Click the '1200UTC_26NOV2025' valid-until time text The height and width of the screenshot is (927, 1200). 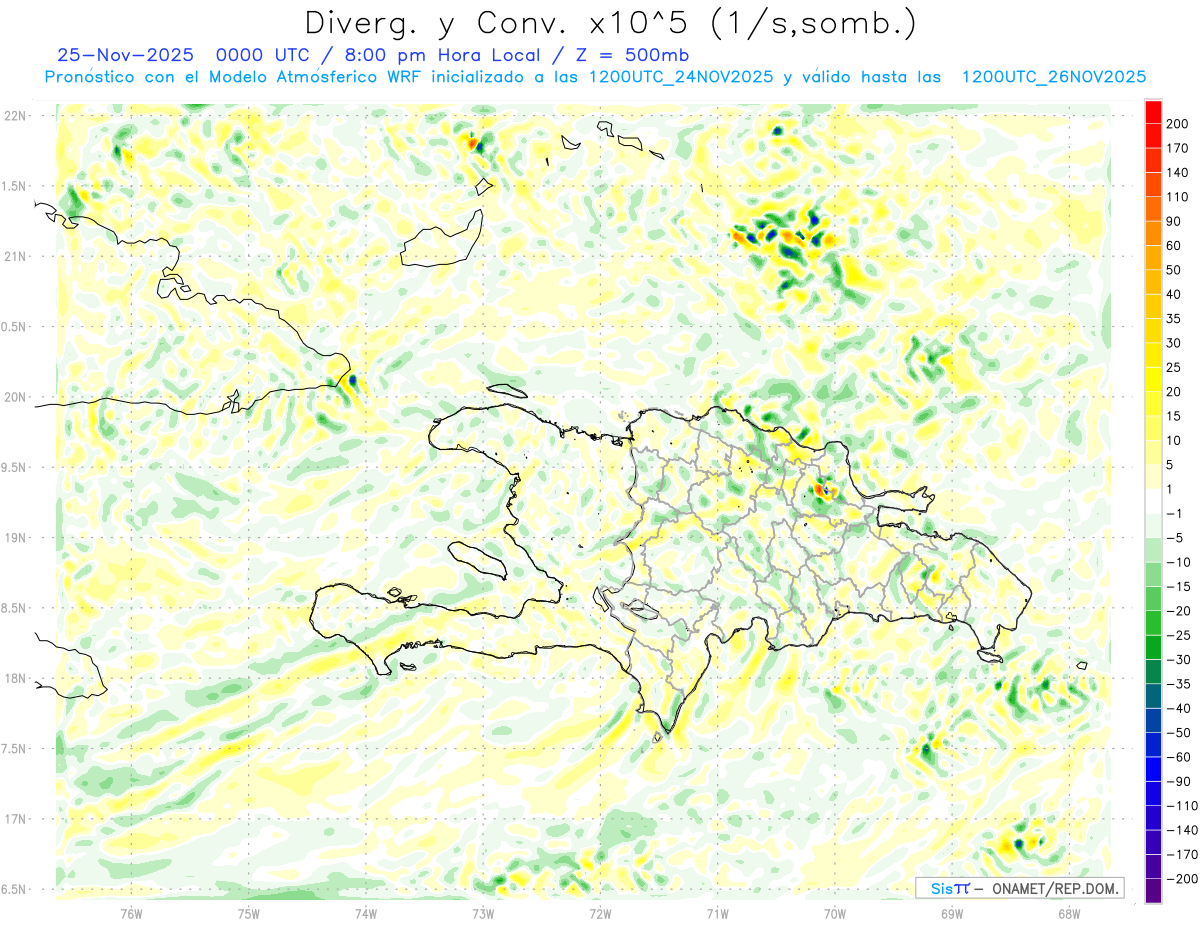[x=1053, y=77]
